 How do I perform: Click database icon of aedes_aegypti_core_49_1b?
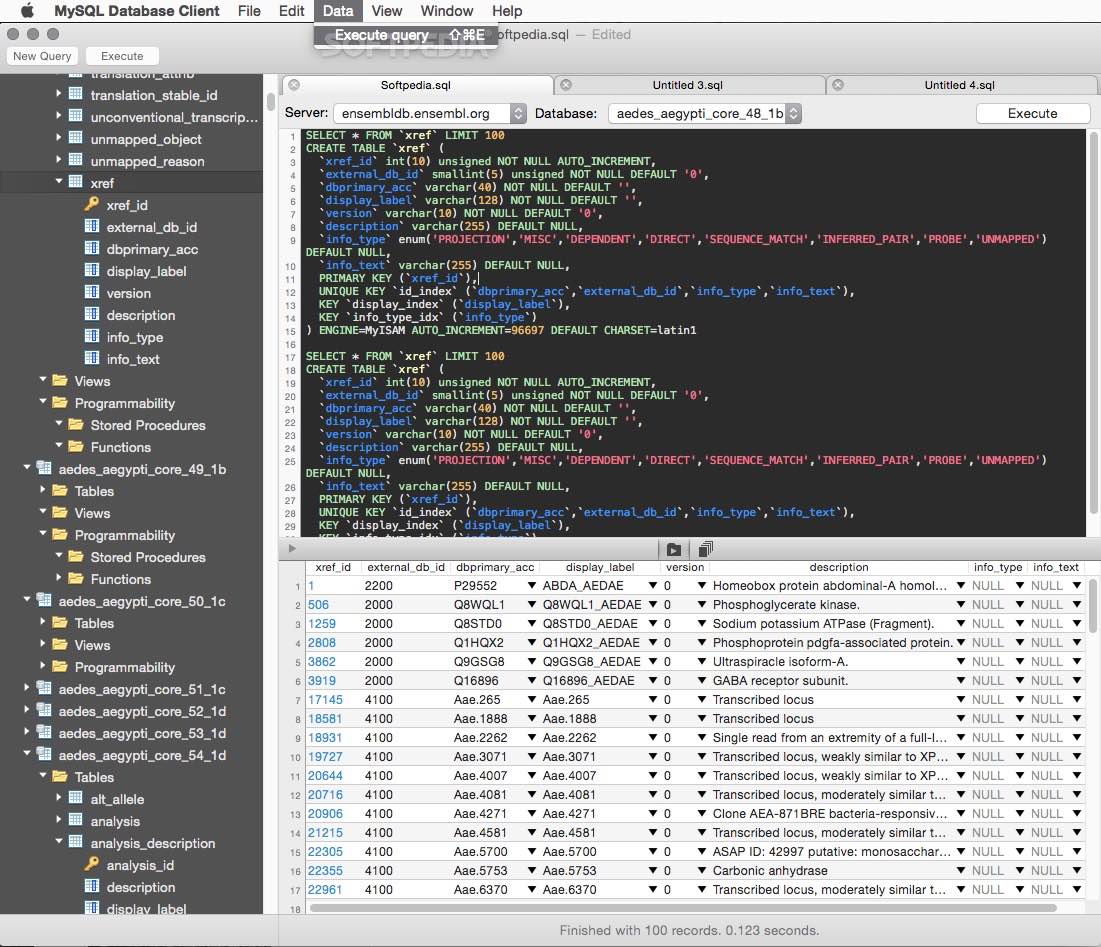tap(44, 468)
